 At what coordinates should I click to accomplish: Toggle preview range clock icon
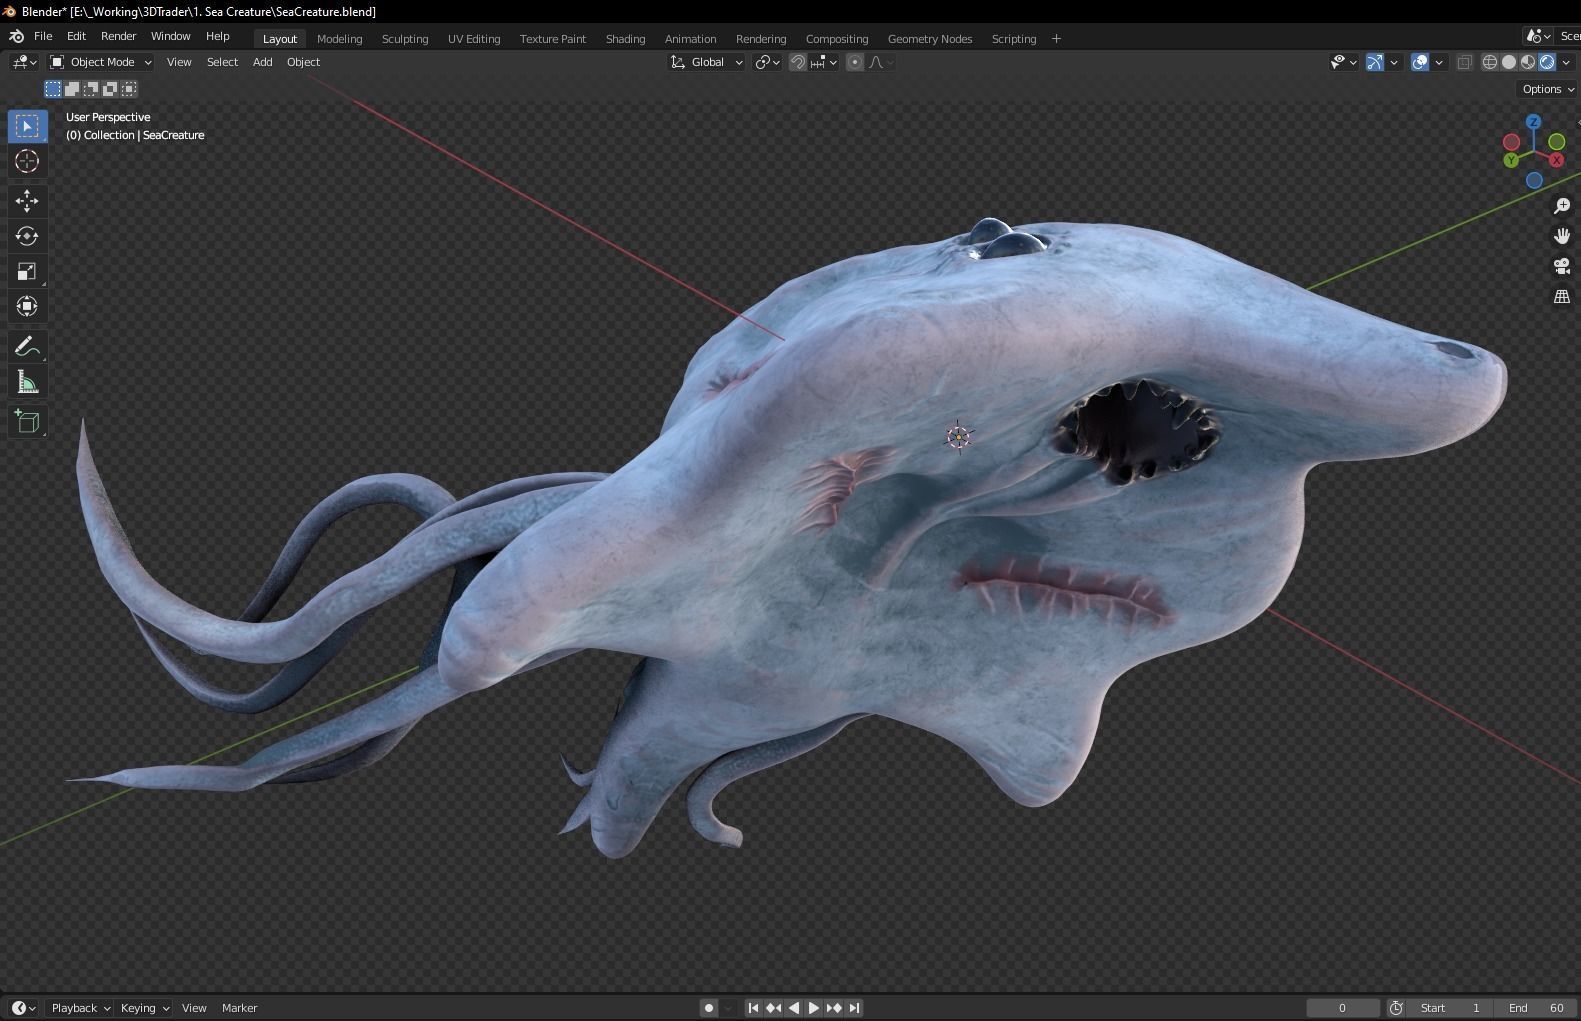click(x=1397, y=1008)
